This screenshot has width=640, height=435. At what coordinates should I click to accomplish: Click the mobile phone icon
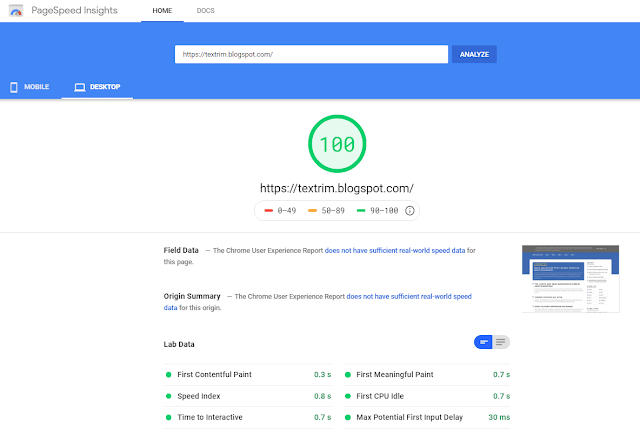(x=14, y=87)
